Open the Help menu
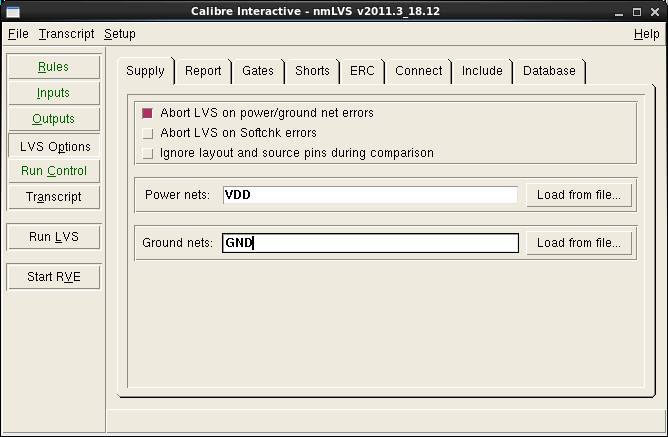This screenshot has width=668, height=437. pyautogui.click(x=646, y=34)
